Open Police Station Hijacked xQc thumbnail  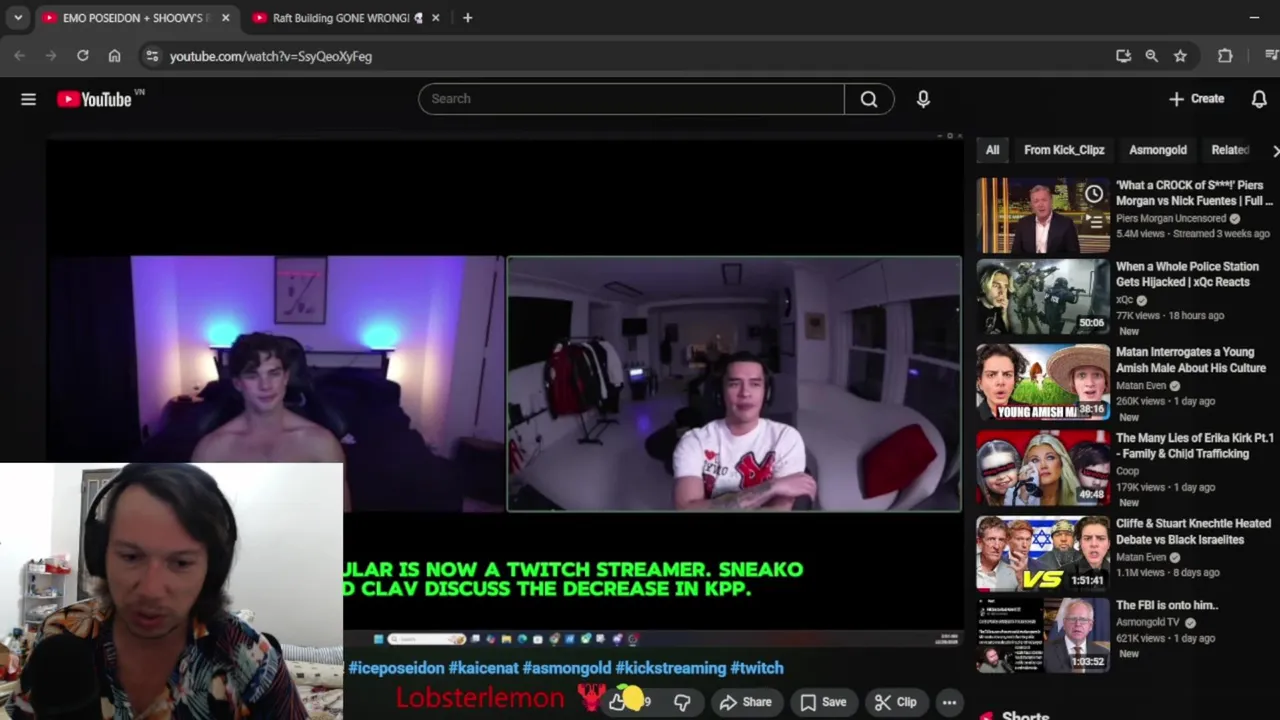coord(1043,296)
